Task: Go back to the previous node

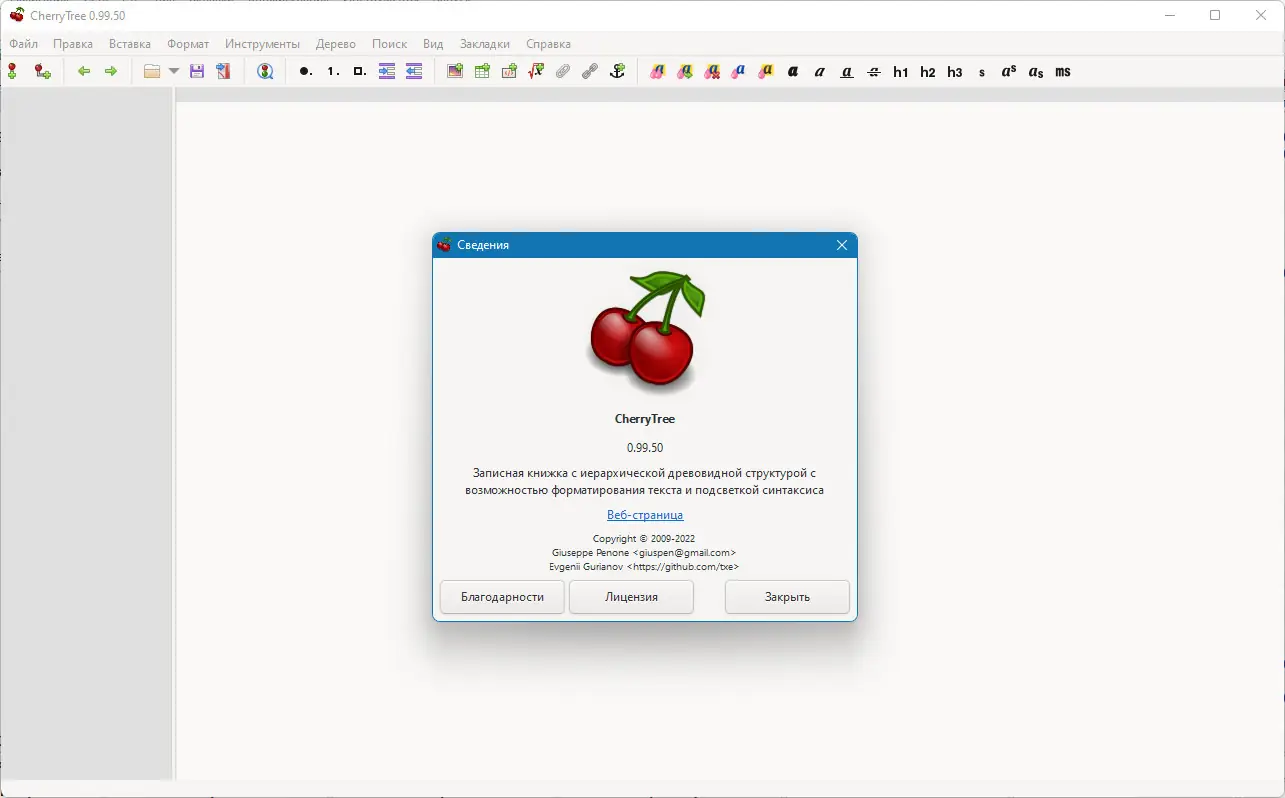Action: 84,71
